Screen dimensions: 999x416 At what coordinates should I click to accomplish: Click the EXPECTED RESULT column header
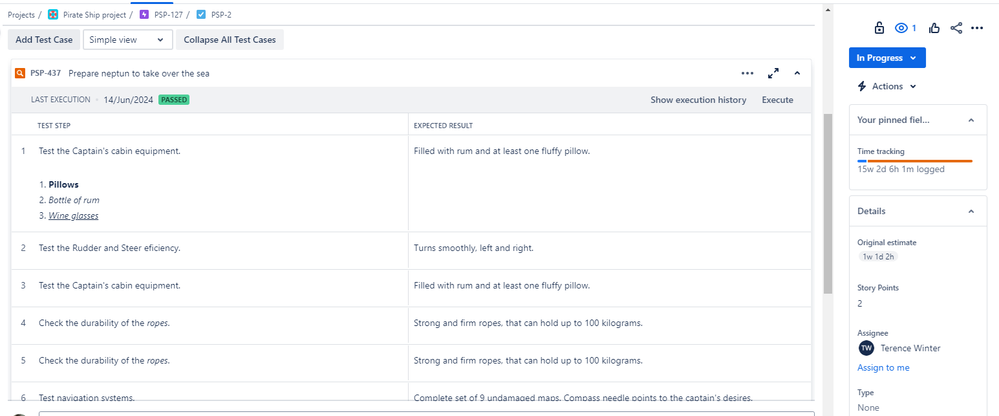443,126
